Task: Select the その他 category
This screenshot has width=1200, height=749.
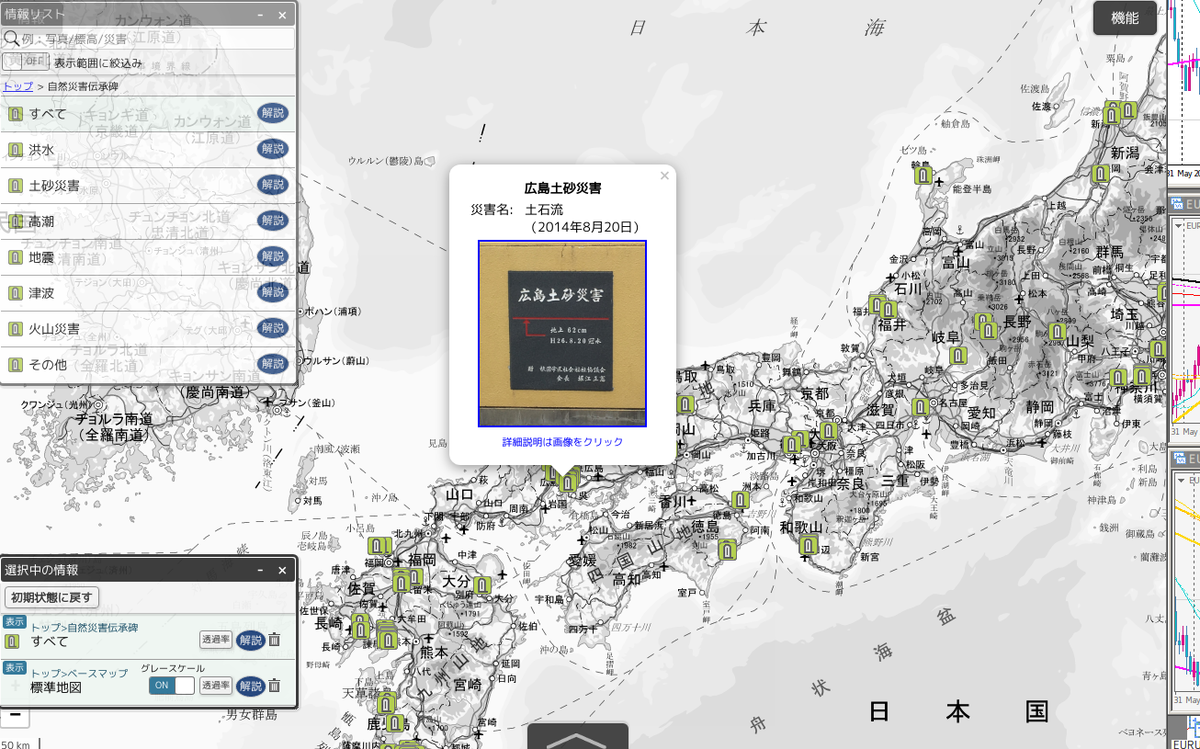Action: [48, 365]
